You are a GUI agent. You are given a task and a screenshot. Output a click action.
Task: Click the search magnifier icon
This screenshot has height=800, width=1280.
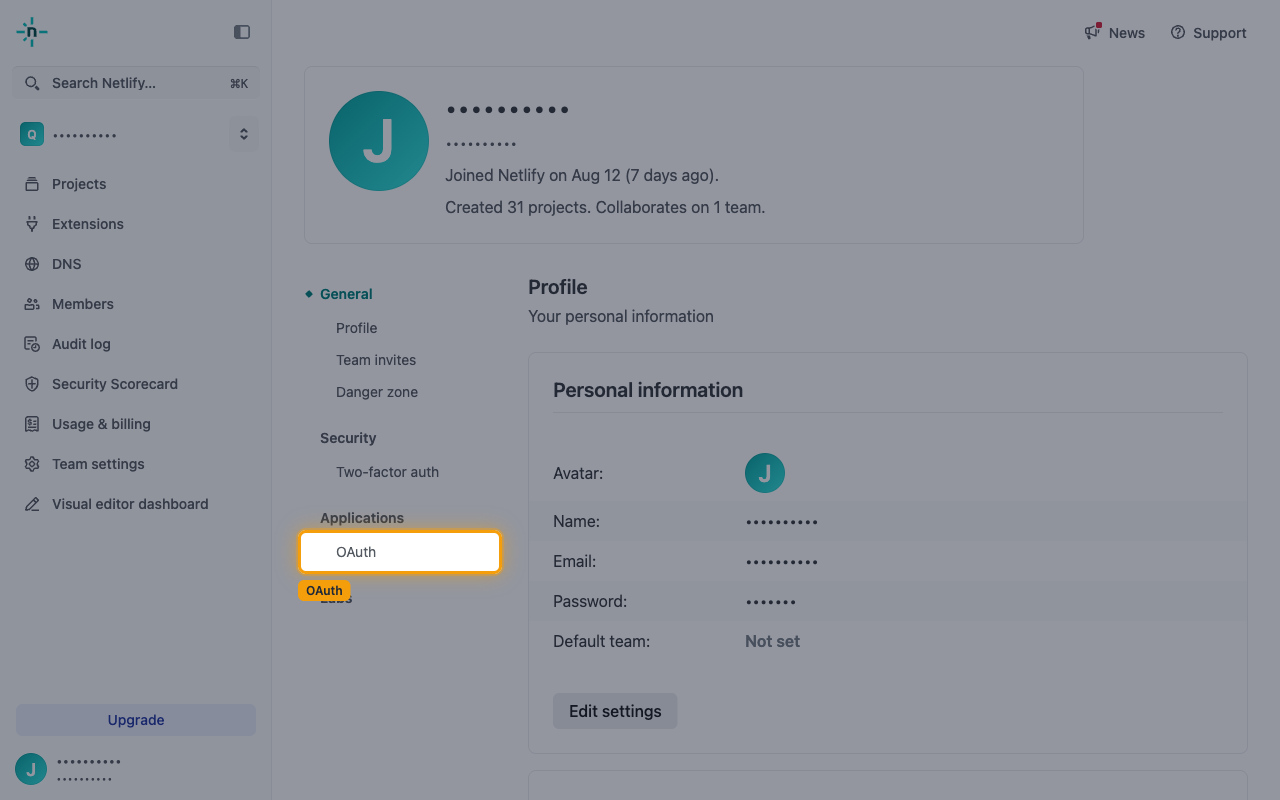point(32,83)
